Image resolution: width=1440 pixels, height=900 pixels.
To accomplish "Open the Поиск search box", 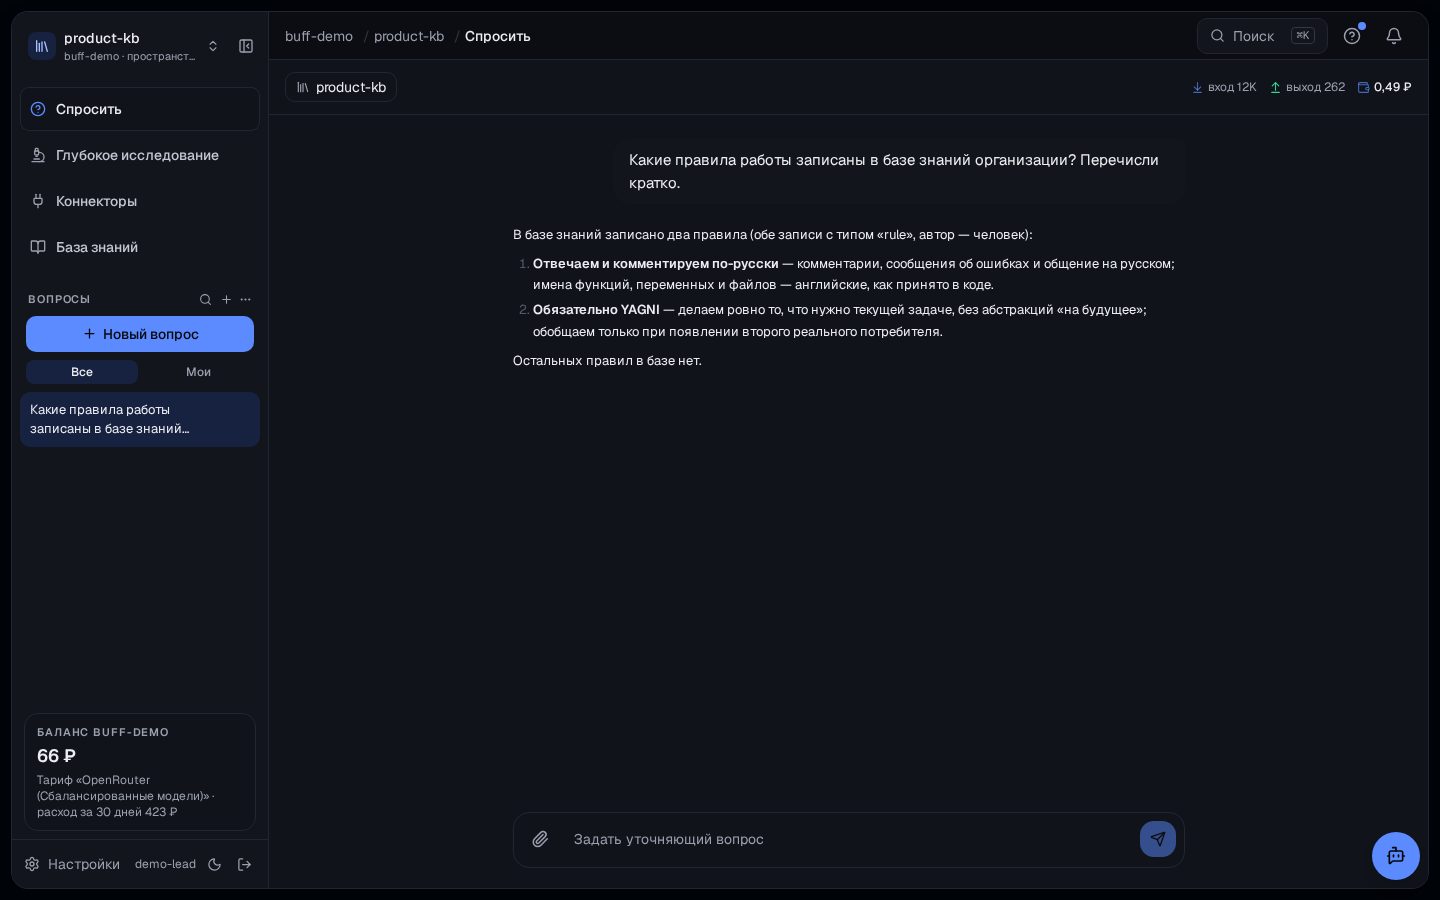I will click(x=1262, y=36).
